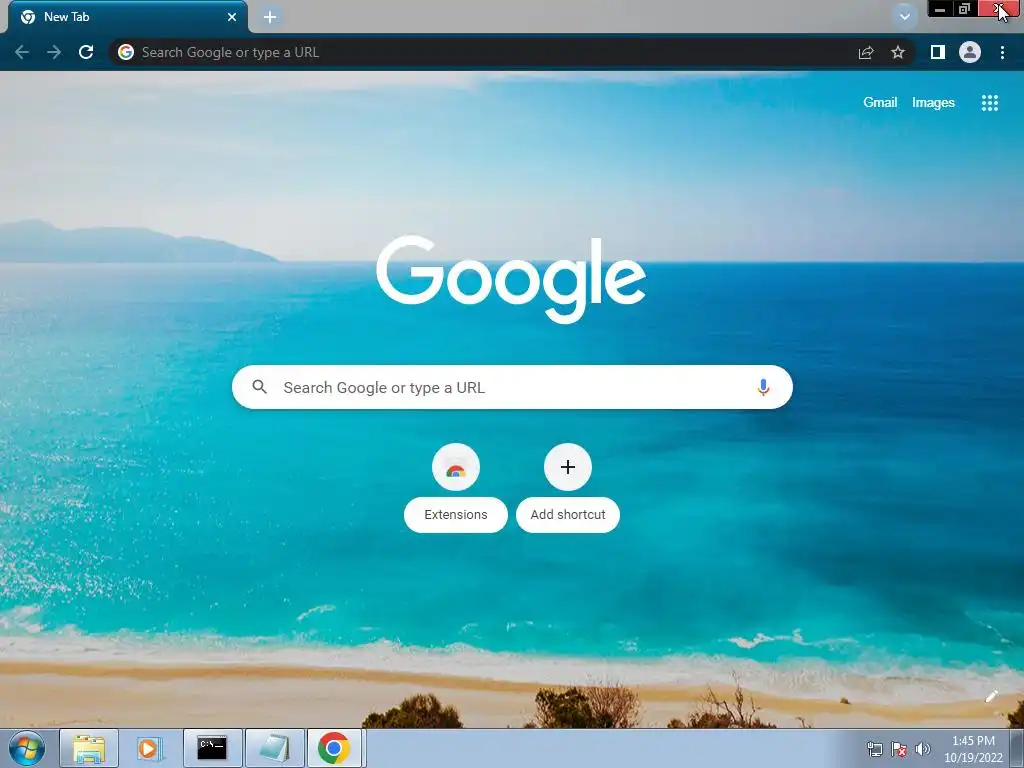This screenshot has height=768, width=1024.
Task: Open Windows Explorer from the taskbar
Action: click(89, 748)
